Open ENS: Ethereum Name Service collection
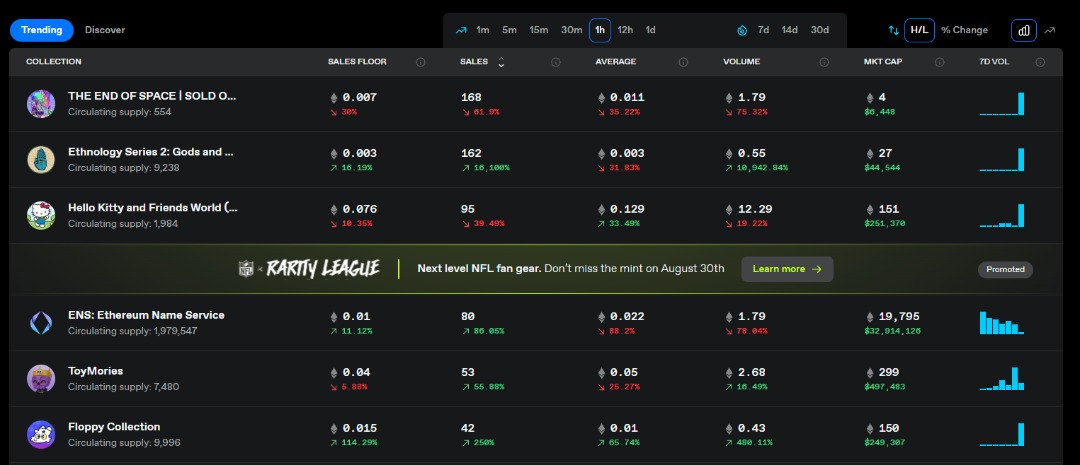Viewport: 1080px width, 465px height. [x=146, y=316]
